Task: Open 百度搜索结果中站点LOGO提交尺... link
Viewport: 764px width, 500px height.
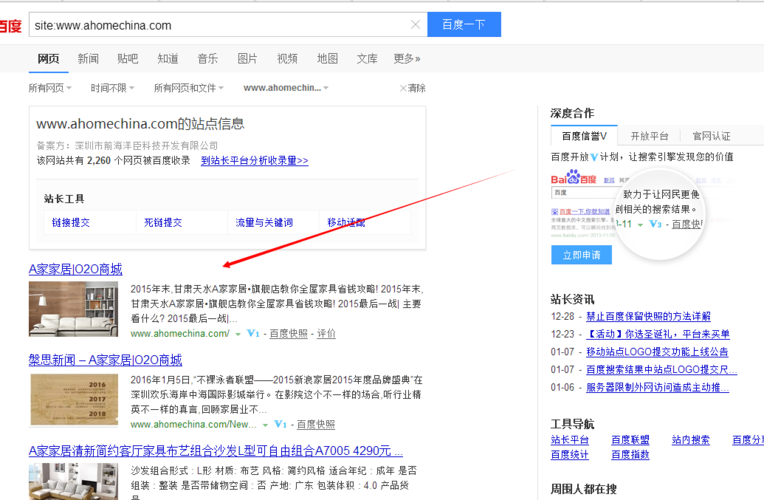Action: 661,369
